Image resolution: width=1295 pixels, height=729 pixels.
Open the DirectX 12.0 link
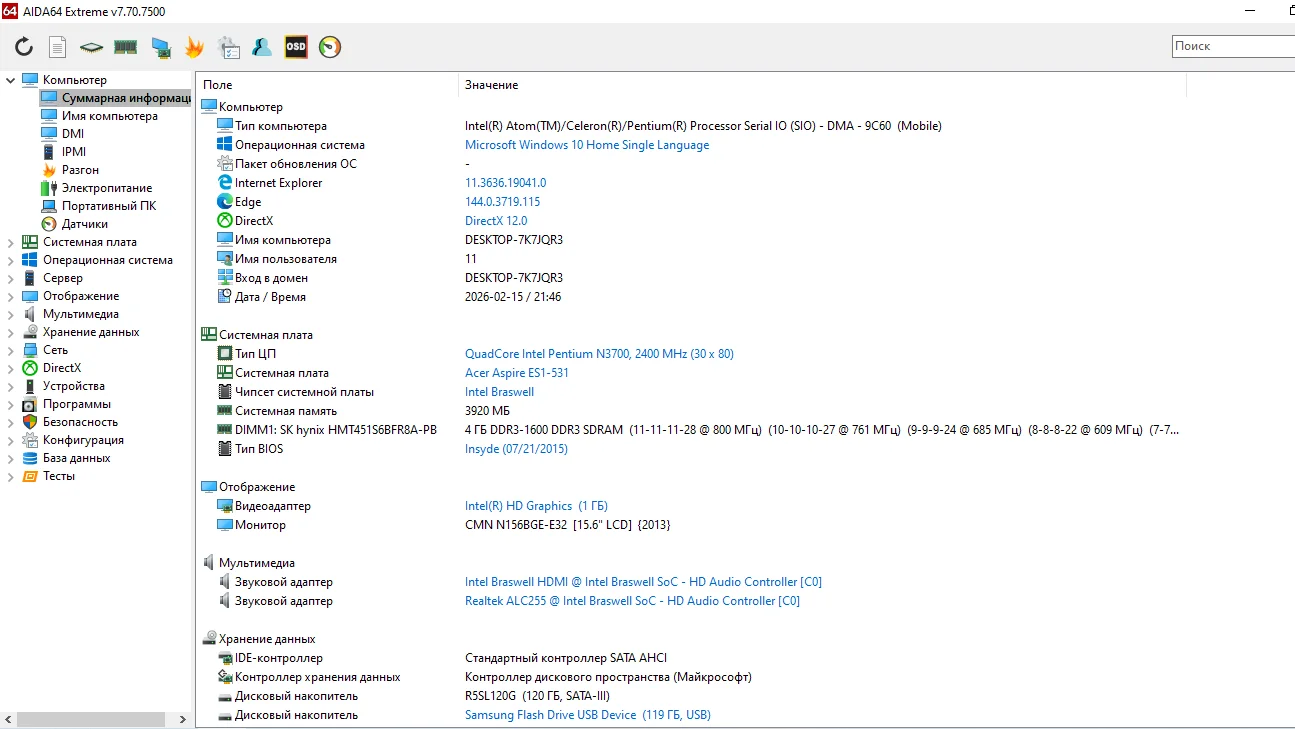(496, 221)
